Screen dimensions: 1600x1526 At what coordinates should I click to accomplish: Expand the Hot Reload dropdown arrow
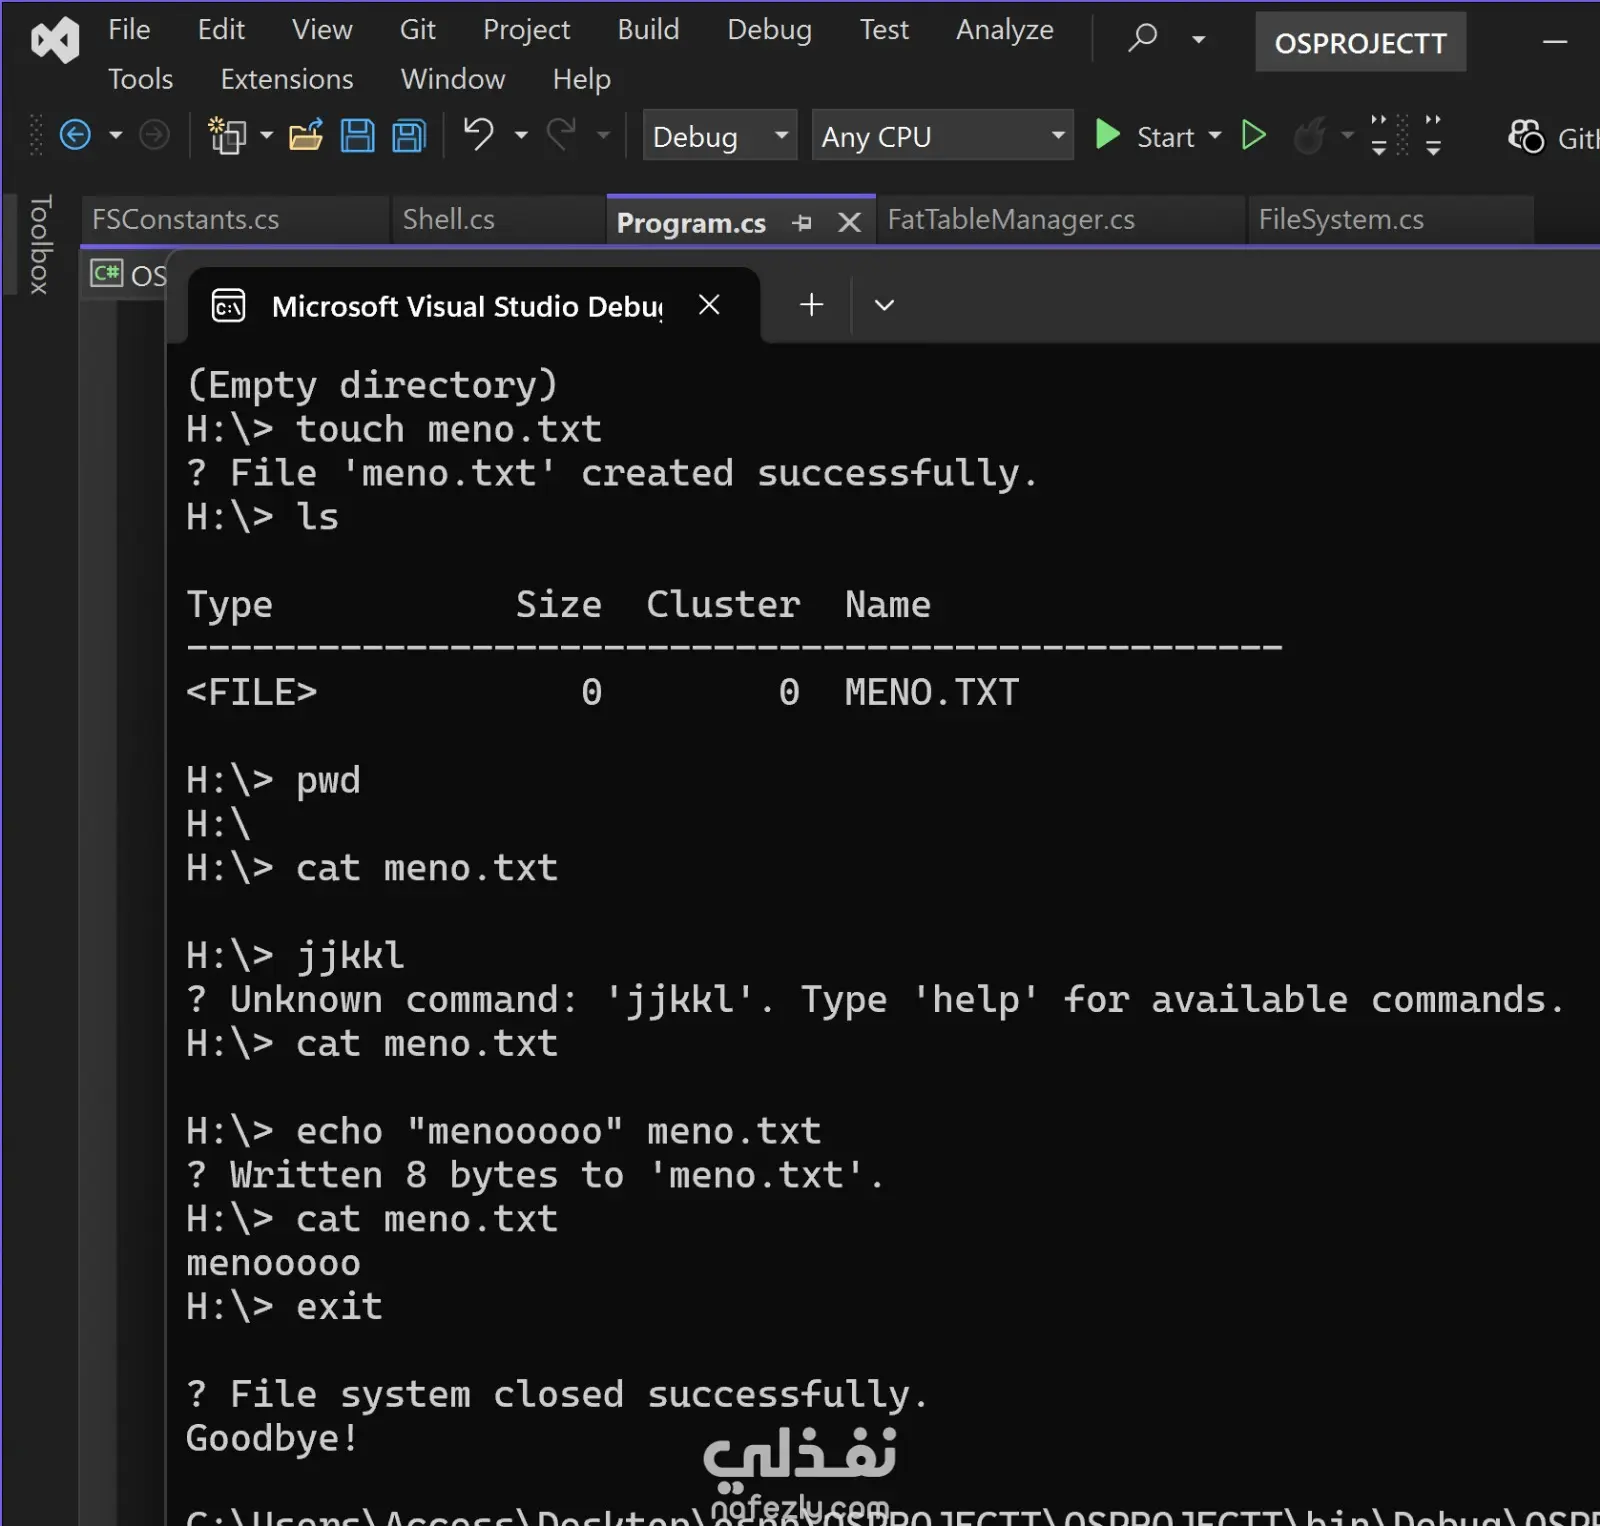[x=1347, y=135]
